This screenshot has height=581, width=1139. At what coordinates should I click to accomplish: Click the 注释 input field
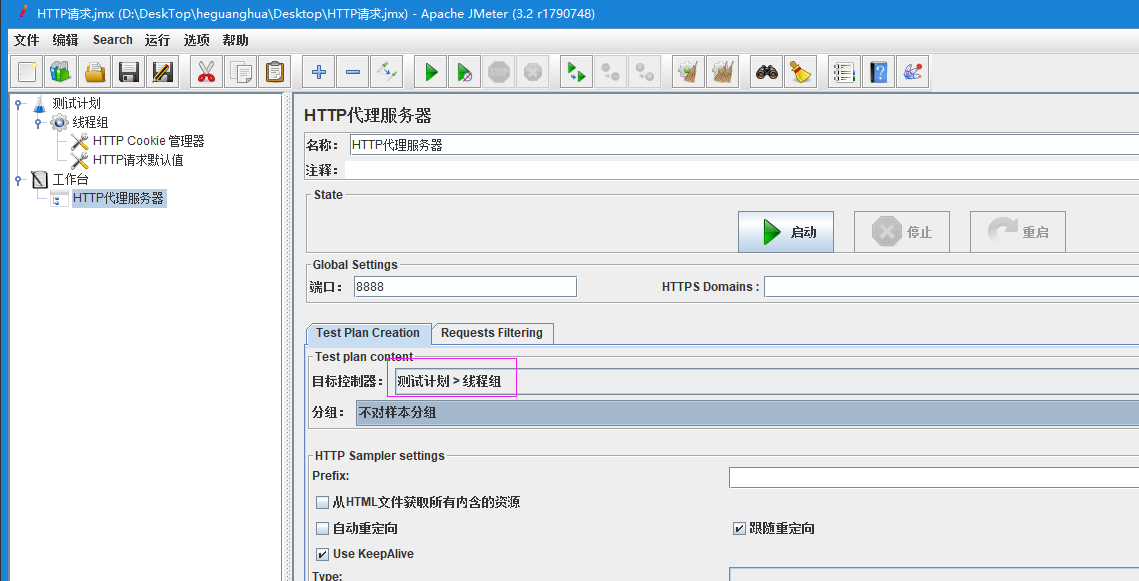[x=742, y=170]
